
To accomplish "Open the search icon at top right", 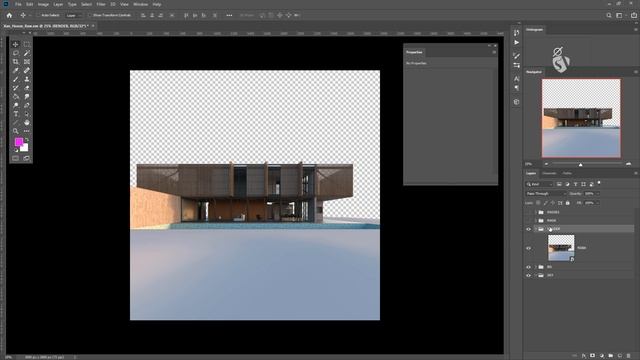I will (609, 16).
